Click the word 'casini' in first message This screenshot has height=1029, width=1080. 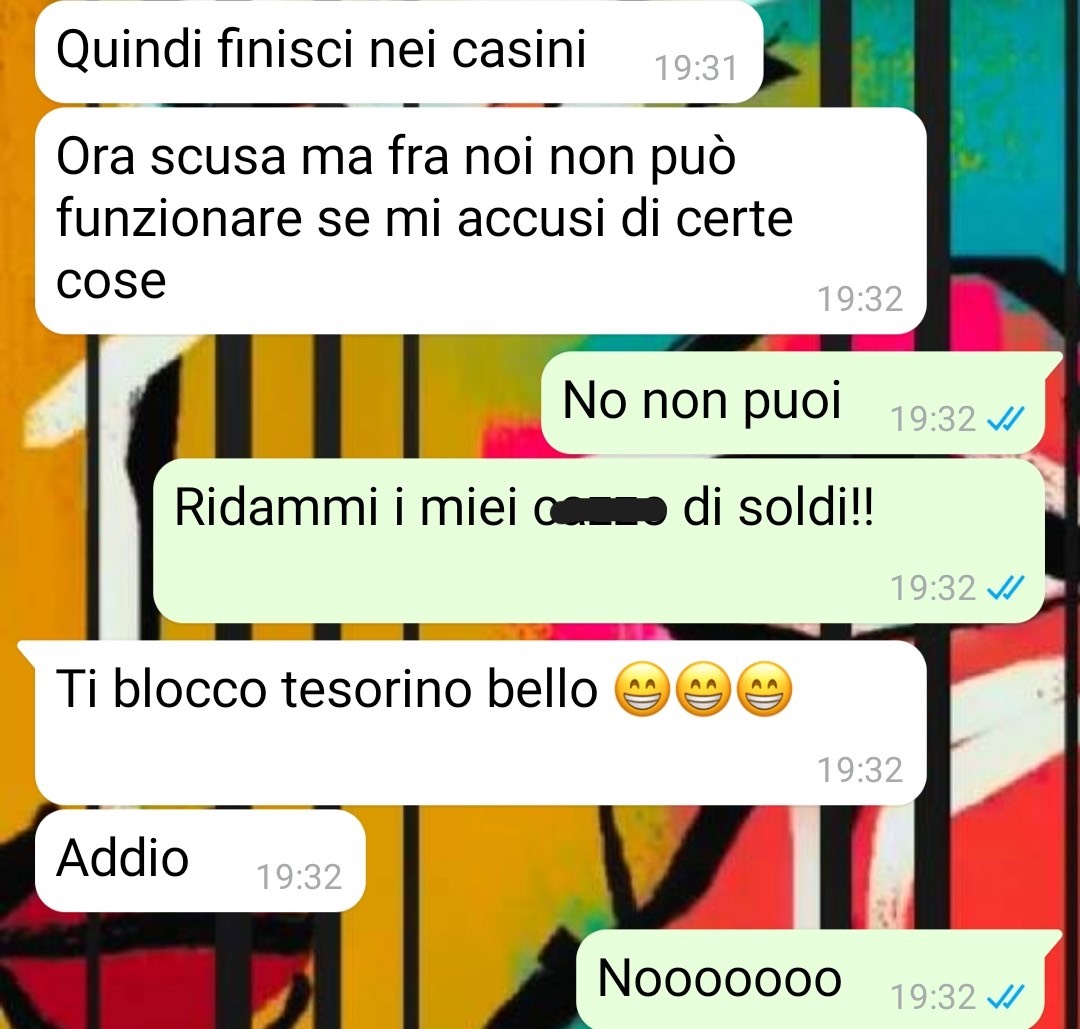pyautogui.click(x=519, y=49)
